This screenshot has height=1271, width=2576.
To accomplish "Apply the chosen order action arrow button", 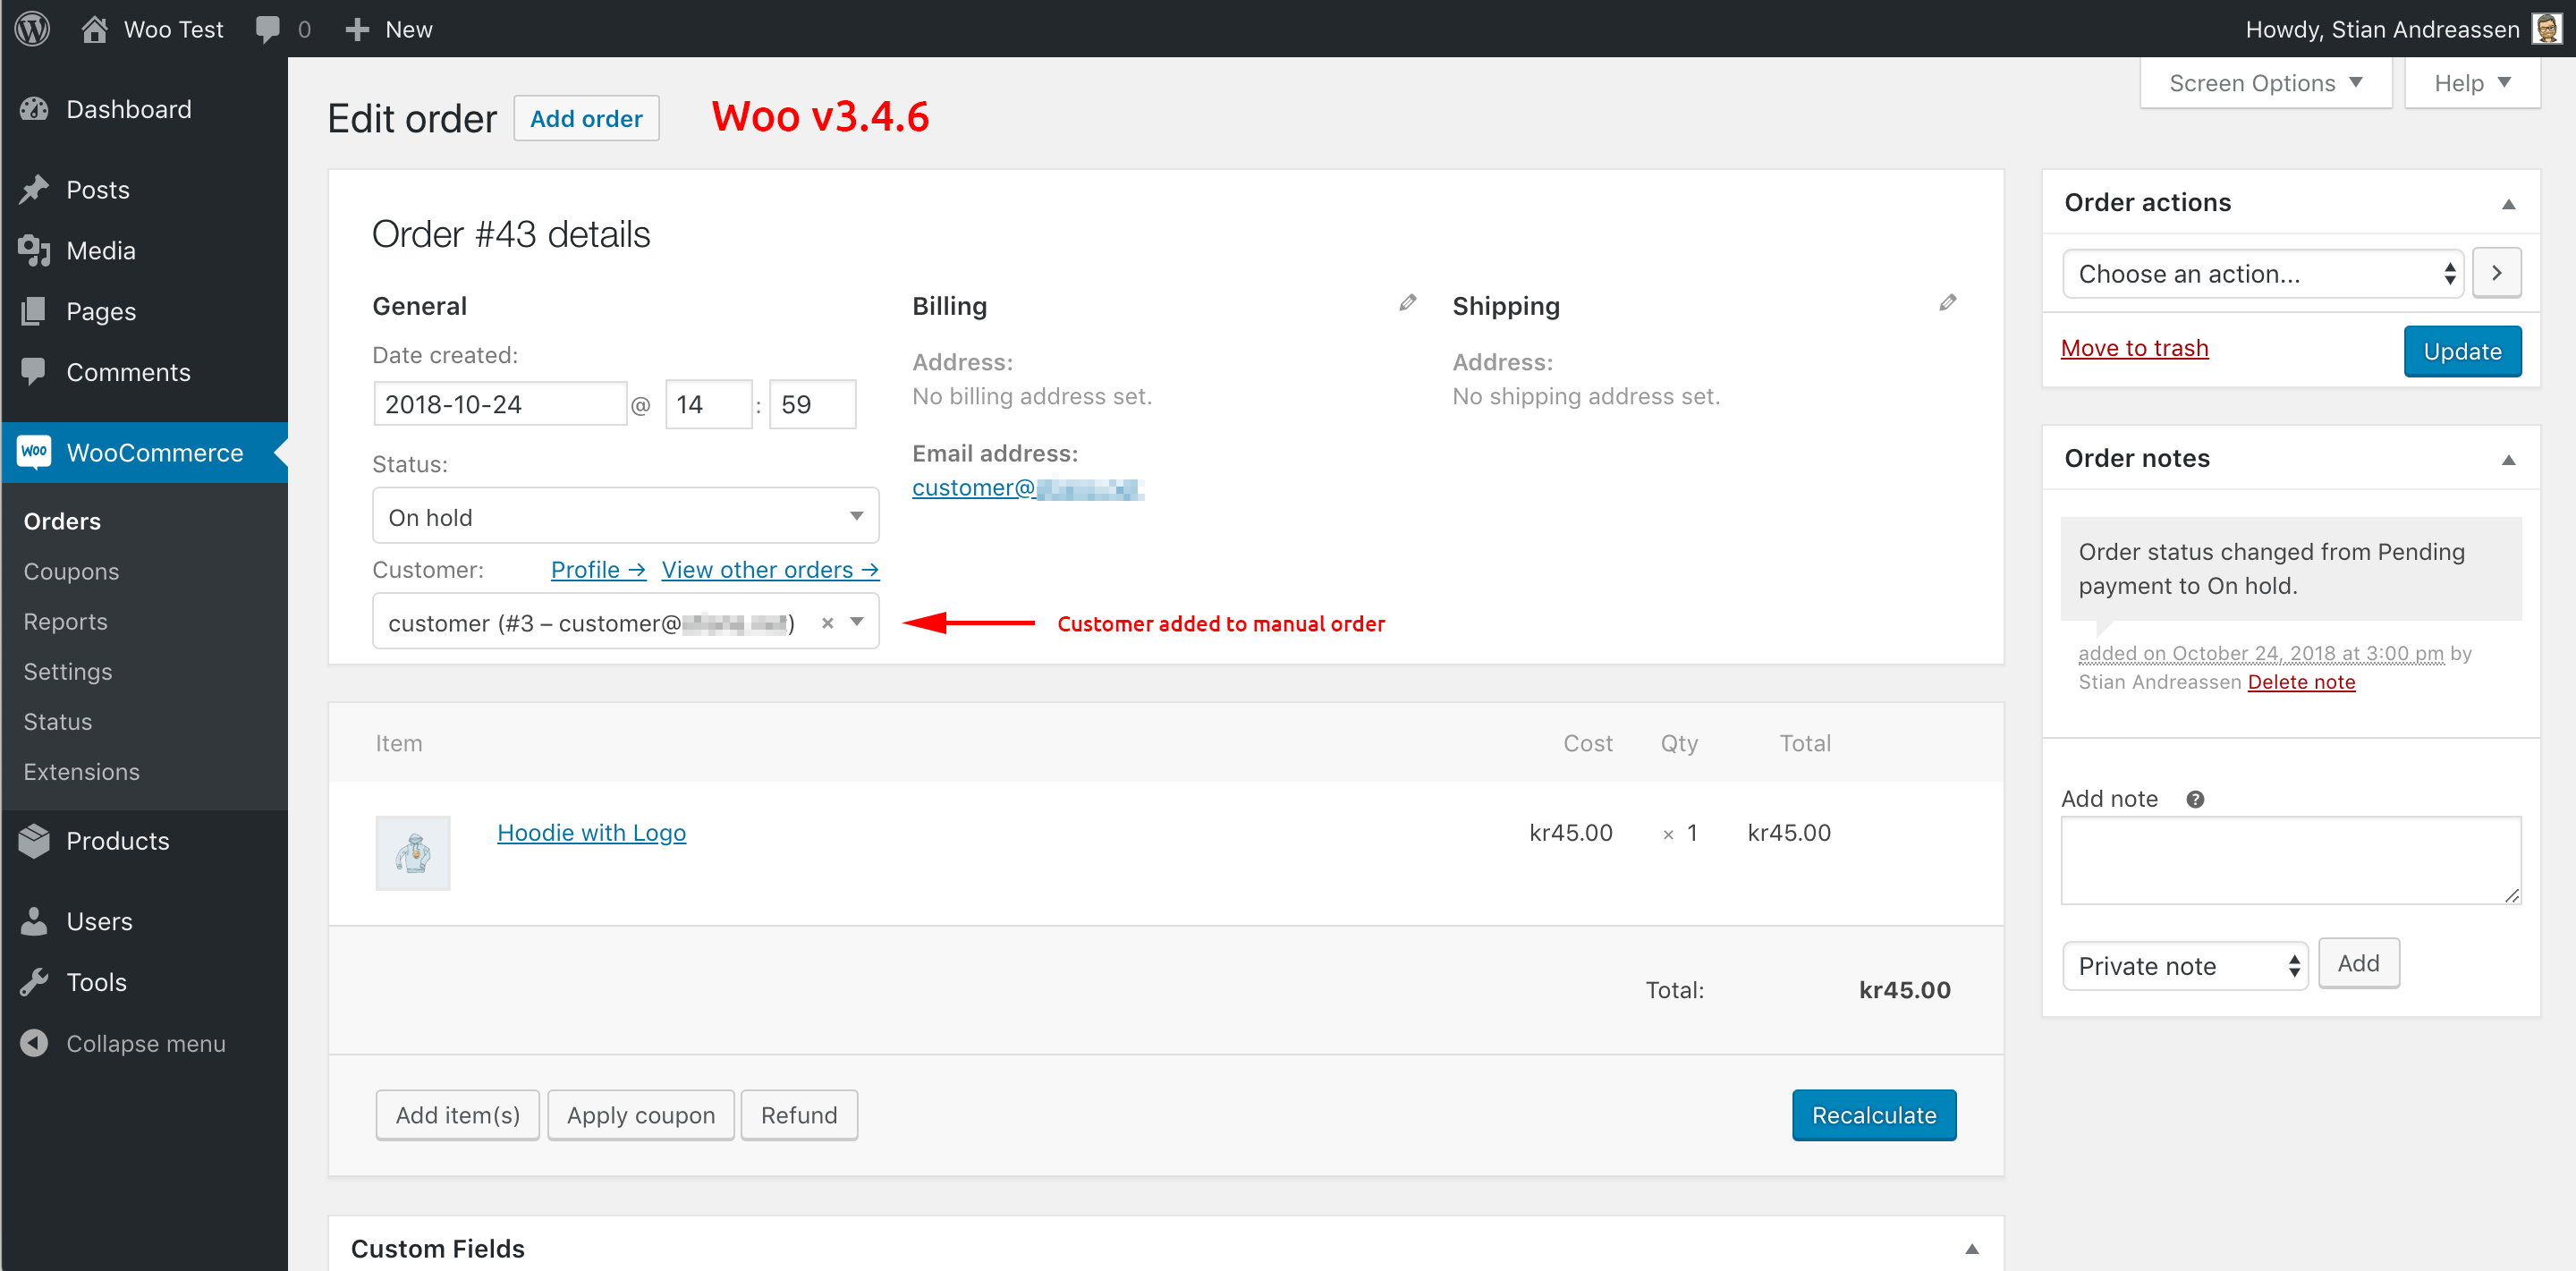I will click(x=2496, y=273).
